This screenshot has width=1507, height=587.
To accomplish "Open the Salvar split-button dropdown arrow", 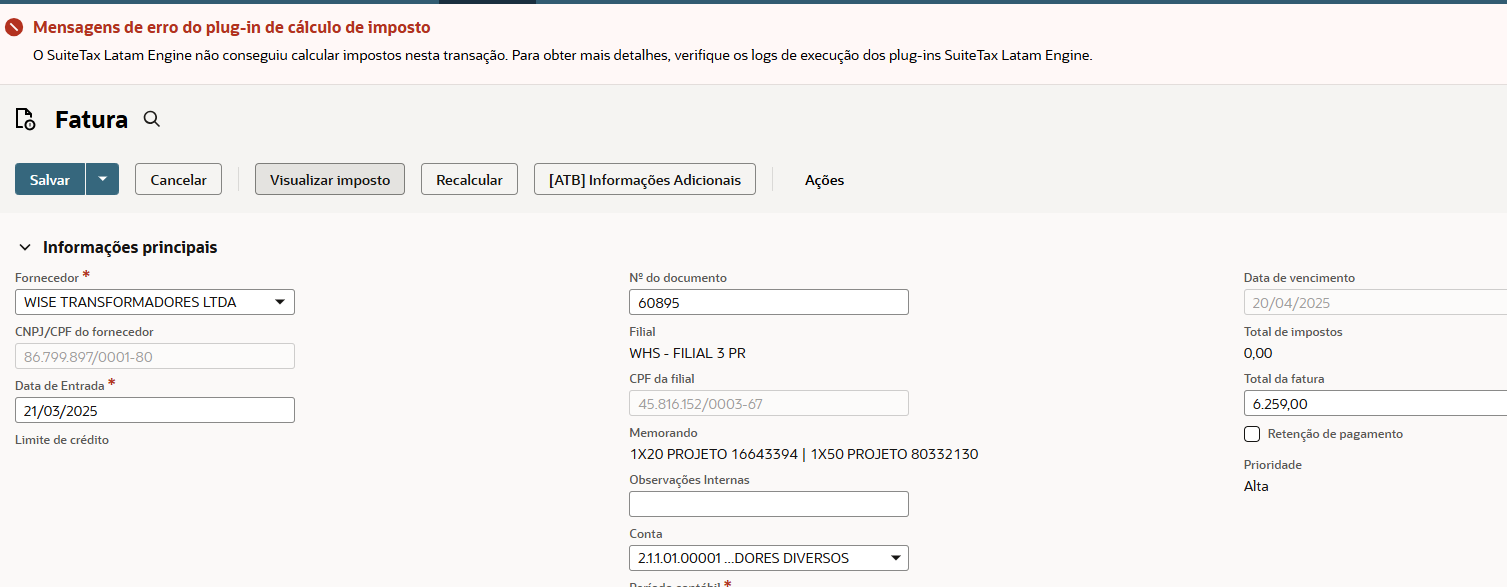I will click(x=103, y=180).
